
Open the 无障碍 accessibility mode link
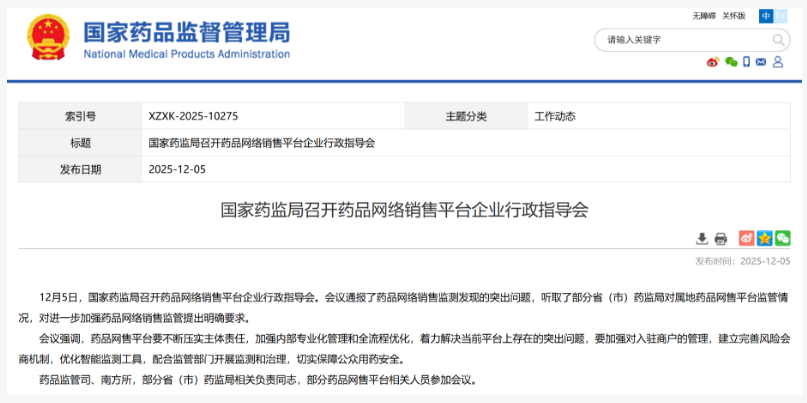(704, 16)
